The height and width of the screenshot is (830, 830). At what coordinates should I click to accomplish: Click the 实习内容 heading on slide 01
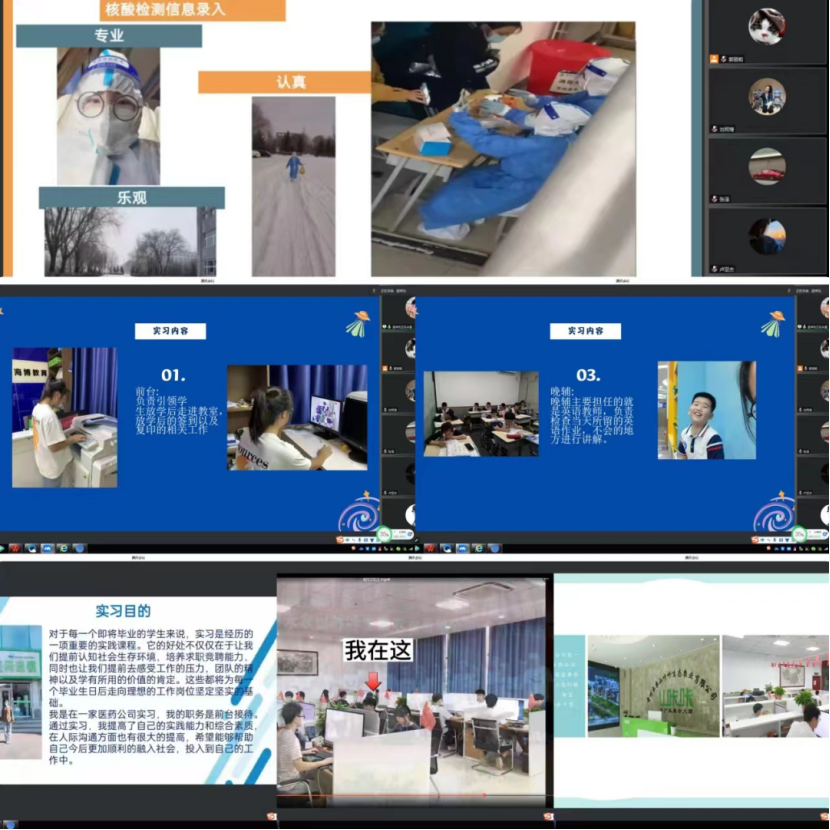pyautogui.click(x=170, y=331)
